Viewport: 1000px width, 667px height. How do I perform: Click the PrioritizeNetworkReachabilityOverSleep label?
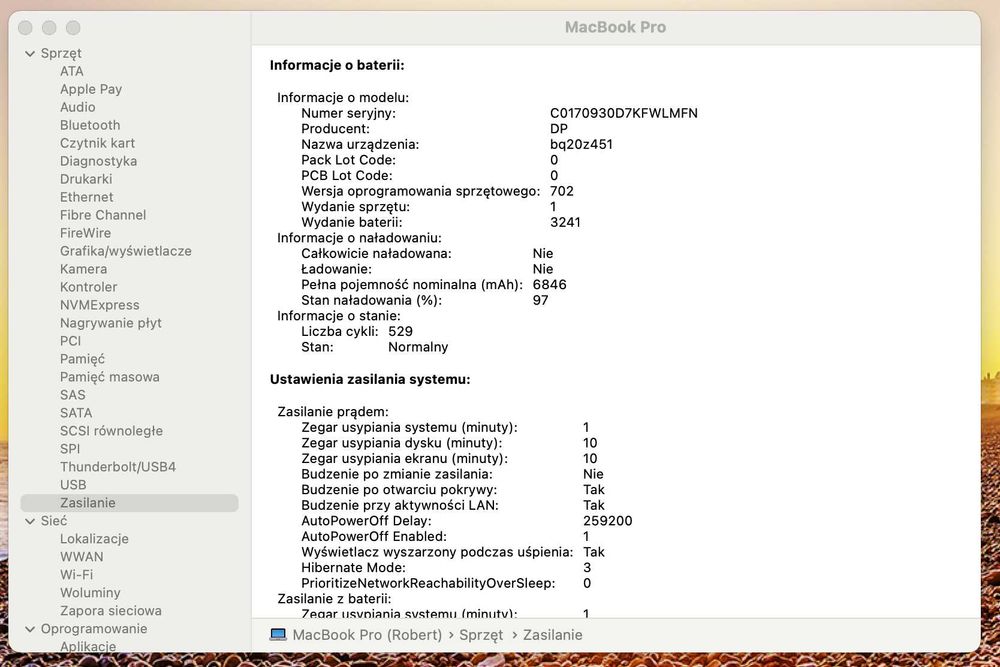point(428,583)
